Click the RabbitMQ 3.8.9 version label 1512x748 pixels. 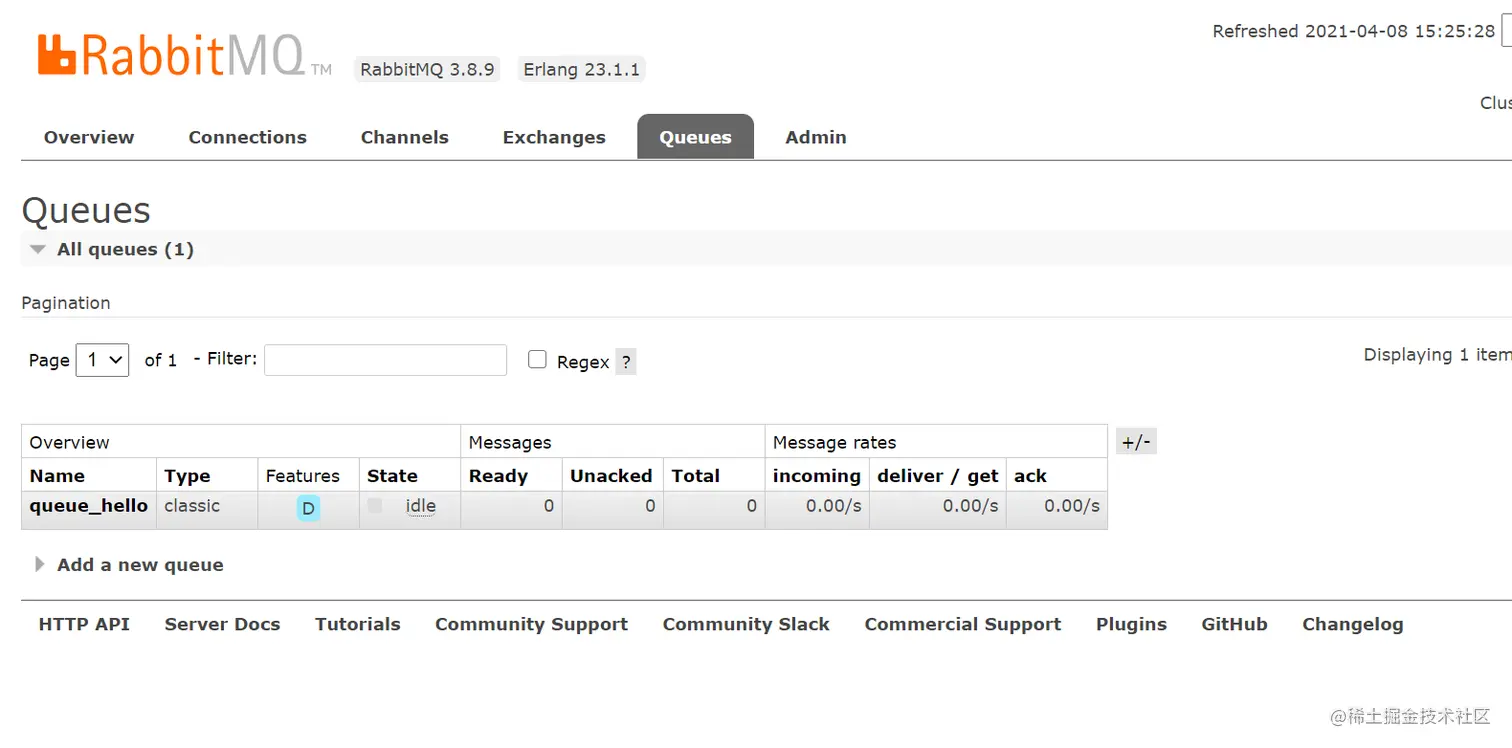427,70
